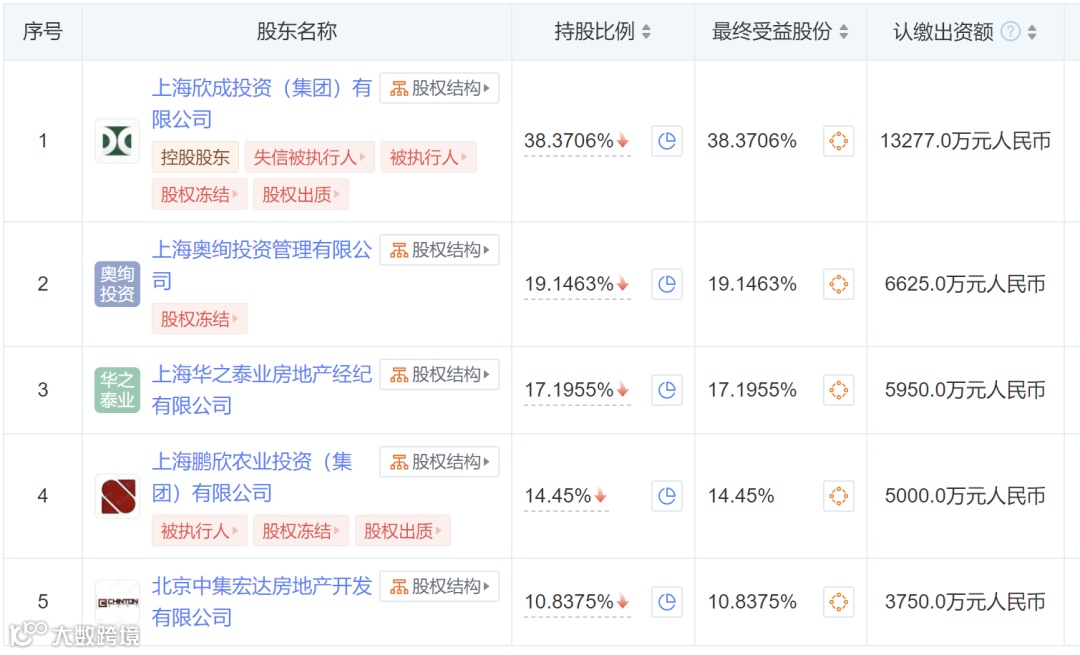Image resolution: width=1080 pixels, height=655 pixels.
Task: Sort by 最终受益股份 column arrows
Action: tap(844, 32)
